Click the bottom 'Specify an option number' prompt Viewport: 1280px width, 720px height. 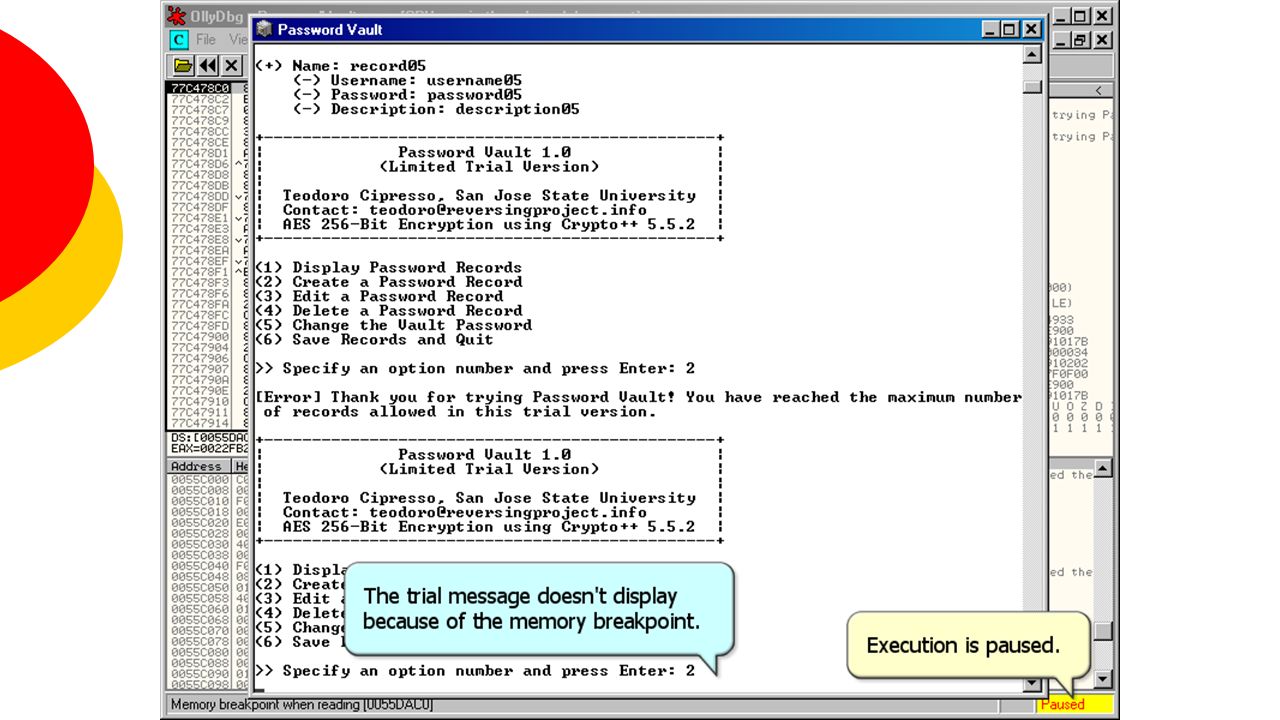[x=475, y=670]
